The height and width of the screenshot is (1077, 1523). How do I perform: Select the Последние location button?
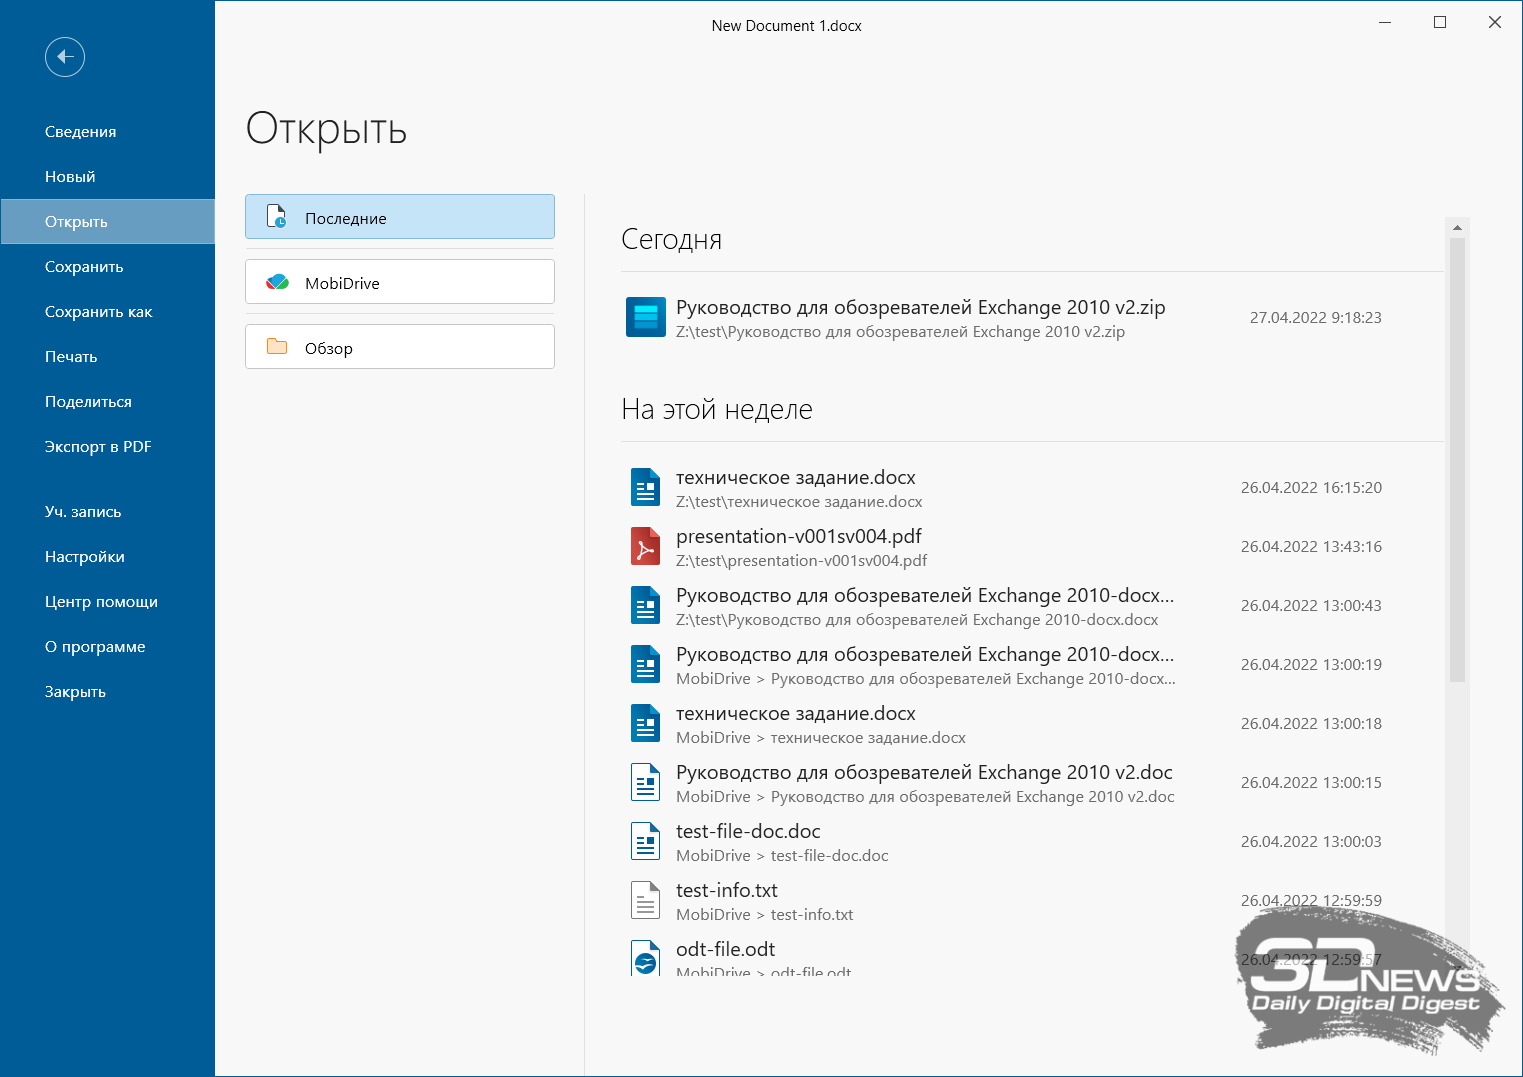(400, 217)
